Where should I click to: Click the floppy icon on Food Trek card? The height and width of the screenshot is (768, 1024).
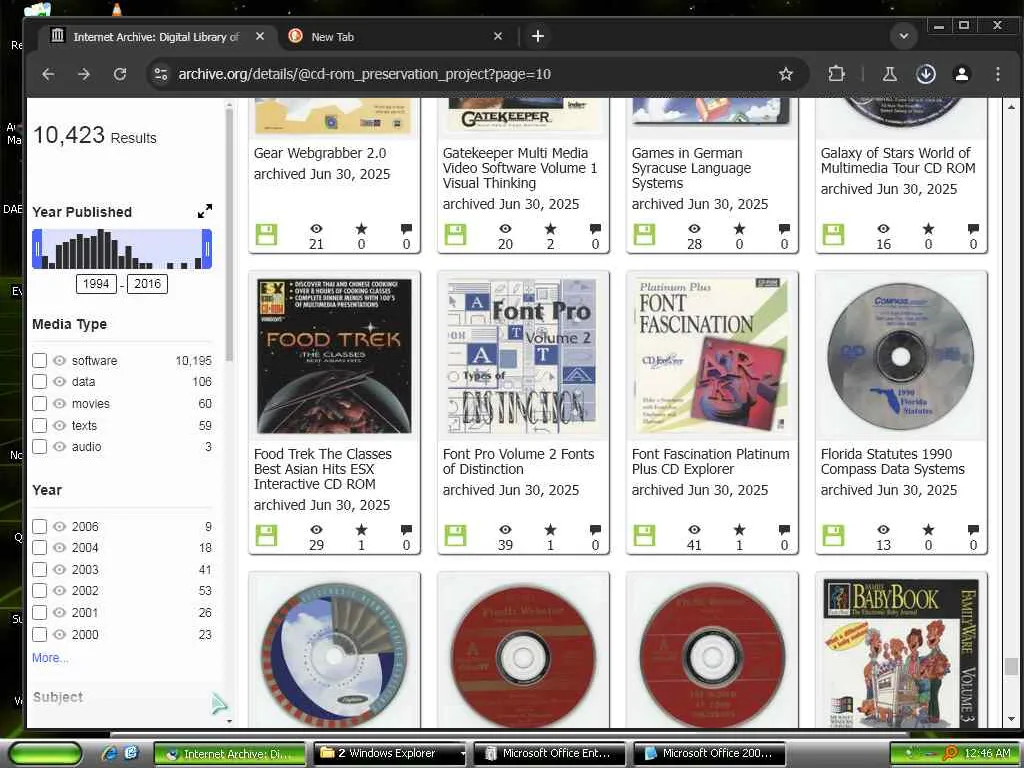[266, 536]
